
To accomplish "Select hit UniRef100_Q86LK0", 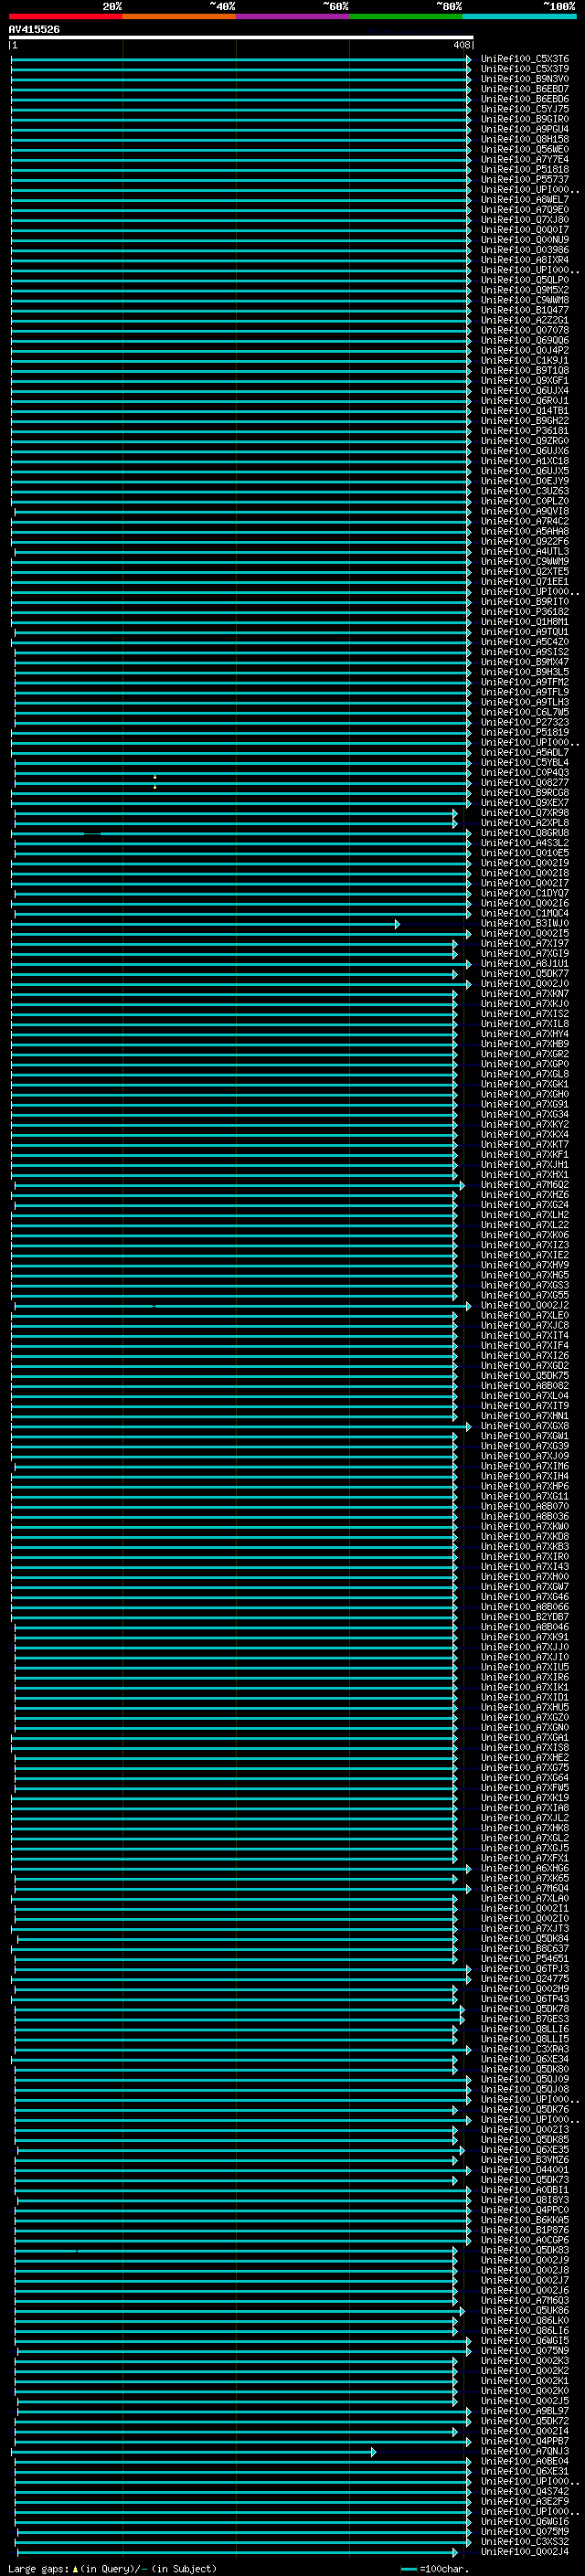I will pos(524,2321).
